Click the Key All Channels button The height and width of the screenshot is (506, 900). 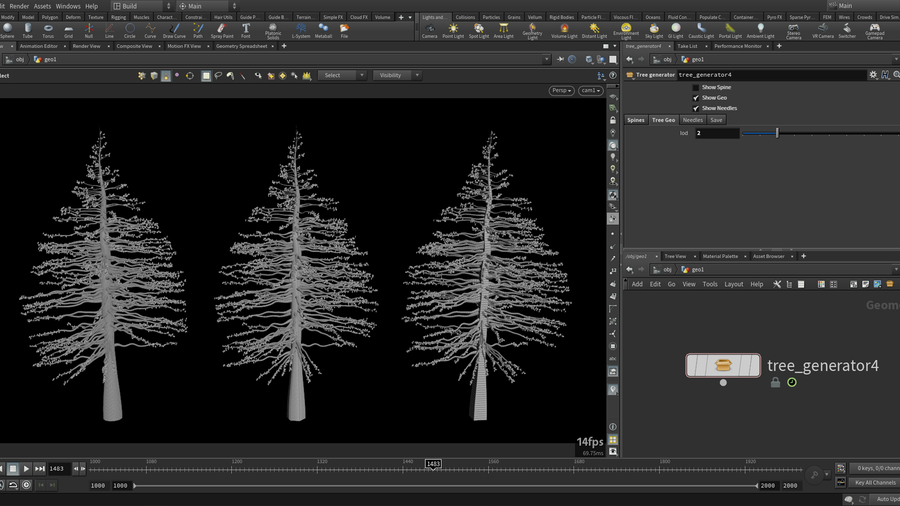click(x=875, y=483)
